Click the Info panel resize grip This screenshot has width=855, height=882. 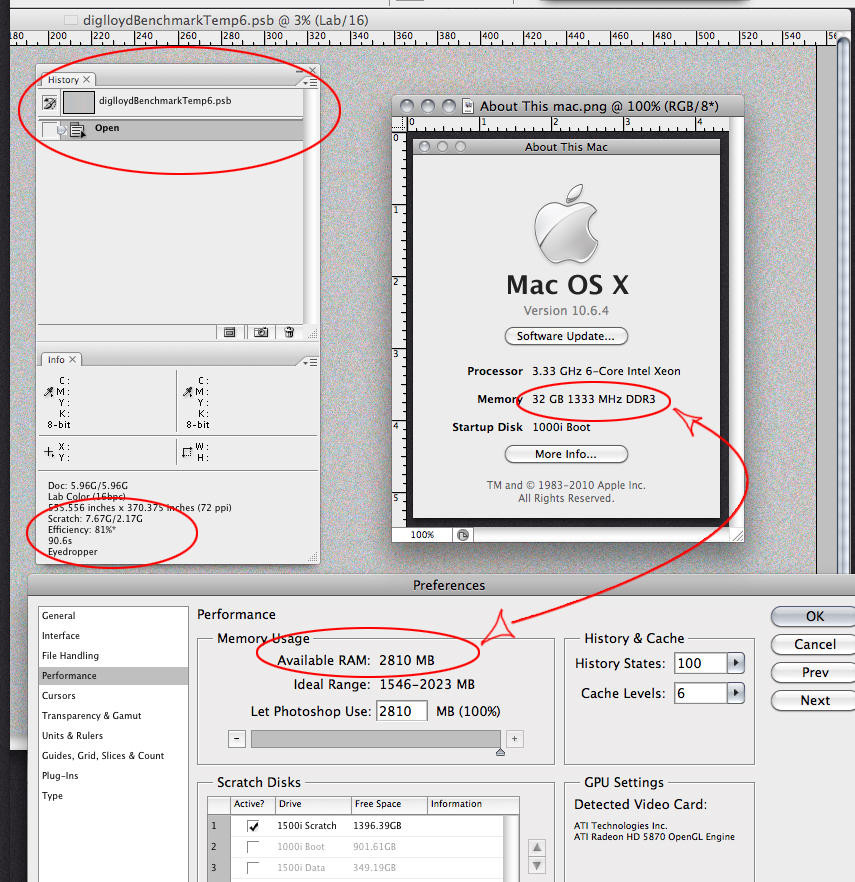[313, 557]
